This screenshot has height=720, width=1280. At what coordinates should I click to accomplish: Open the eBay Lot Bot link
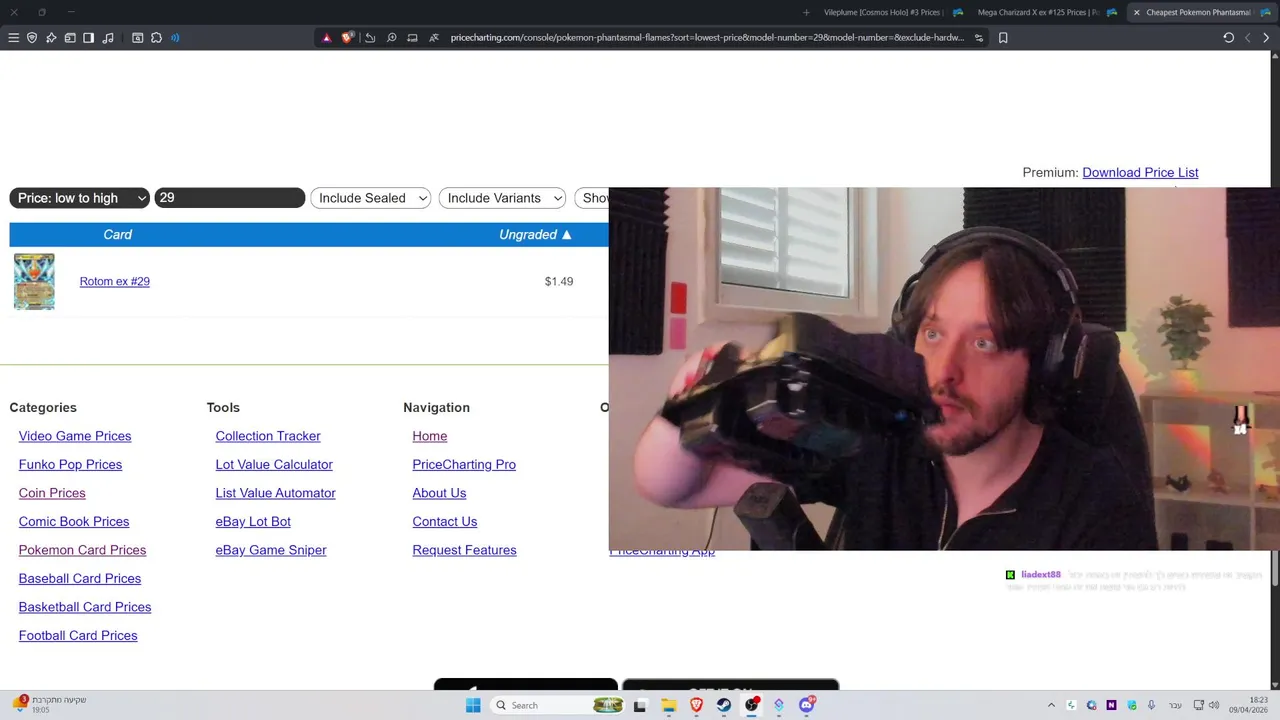[253, 522]
